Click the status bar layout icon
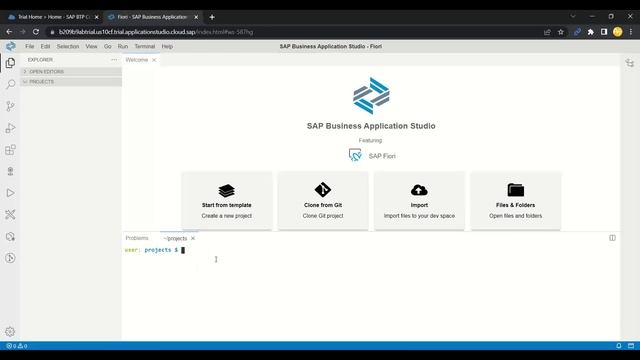The height and width of the screenshot is (360, 640). click(x=631, y=346)
